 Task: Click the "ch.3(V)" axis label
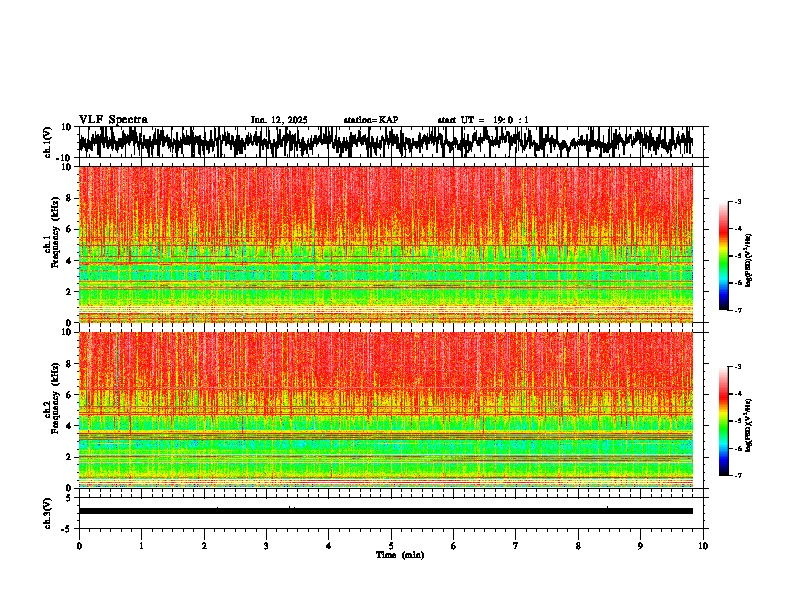click(x=48, y=513)
